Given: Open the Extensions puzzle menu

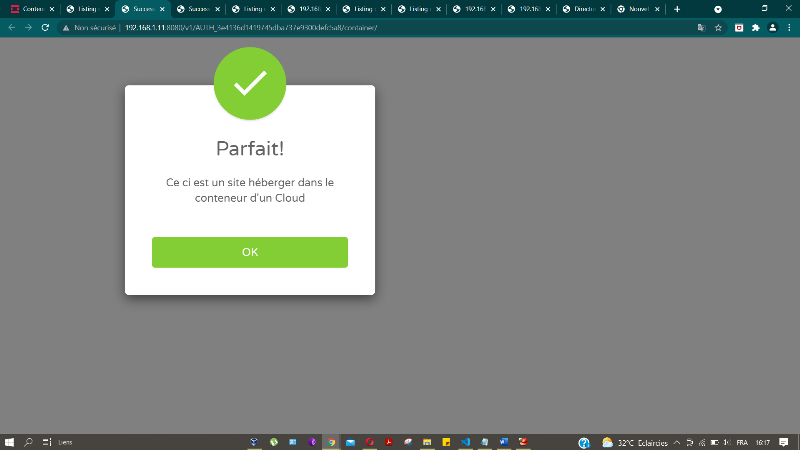Looking at the screenshot, I should pos(756,28).
